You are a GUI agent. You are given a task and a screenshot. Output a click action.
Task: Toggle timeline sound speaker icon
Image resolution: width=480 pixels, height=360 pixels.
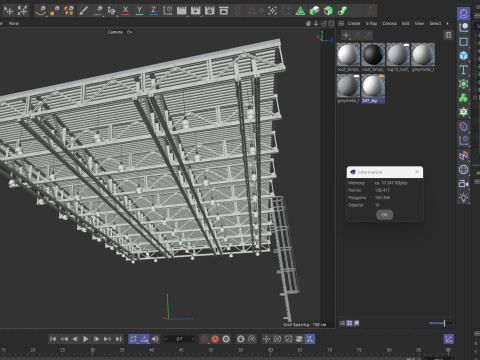(x=155, y=339)
